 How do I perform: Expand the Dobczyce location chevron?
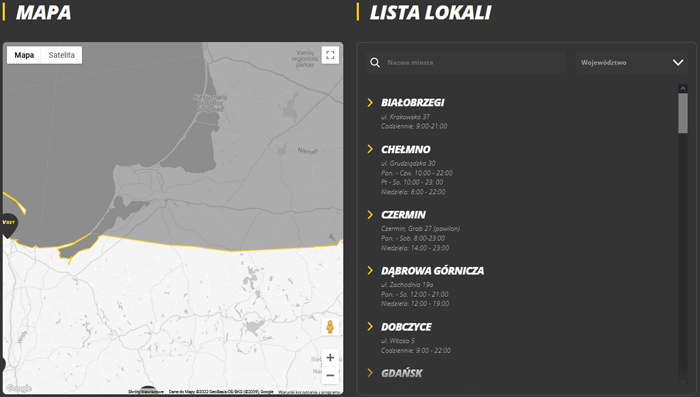[x=370, y=326]
